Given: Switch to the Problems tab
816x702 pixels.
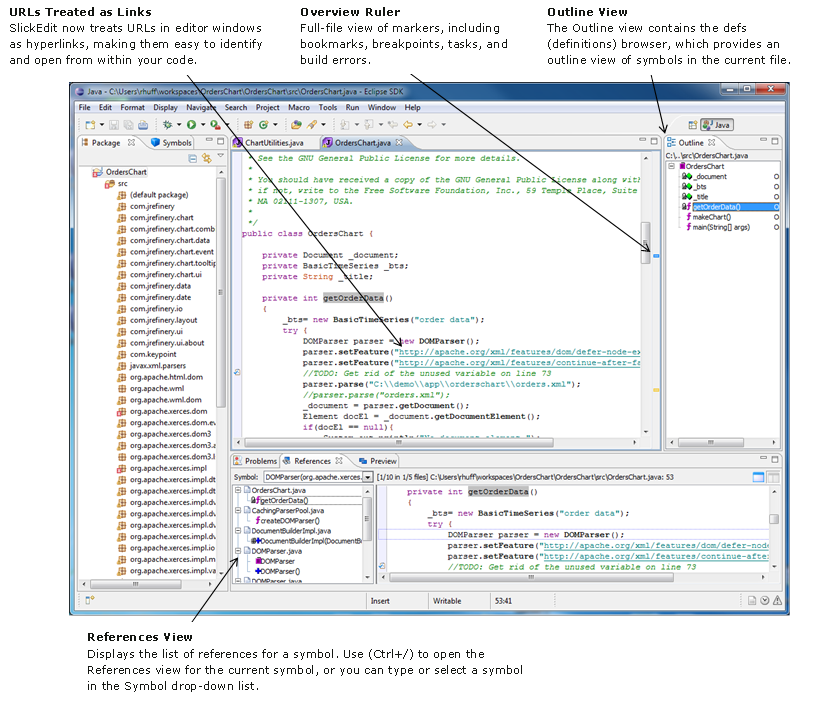Looking at the screenshot, I should tap(260, 461).
